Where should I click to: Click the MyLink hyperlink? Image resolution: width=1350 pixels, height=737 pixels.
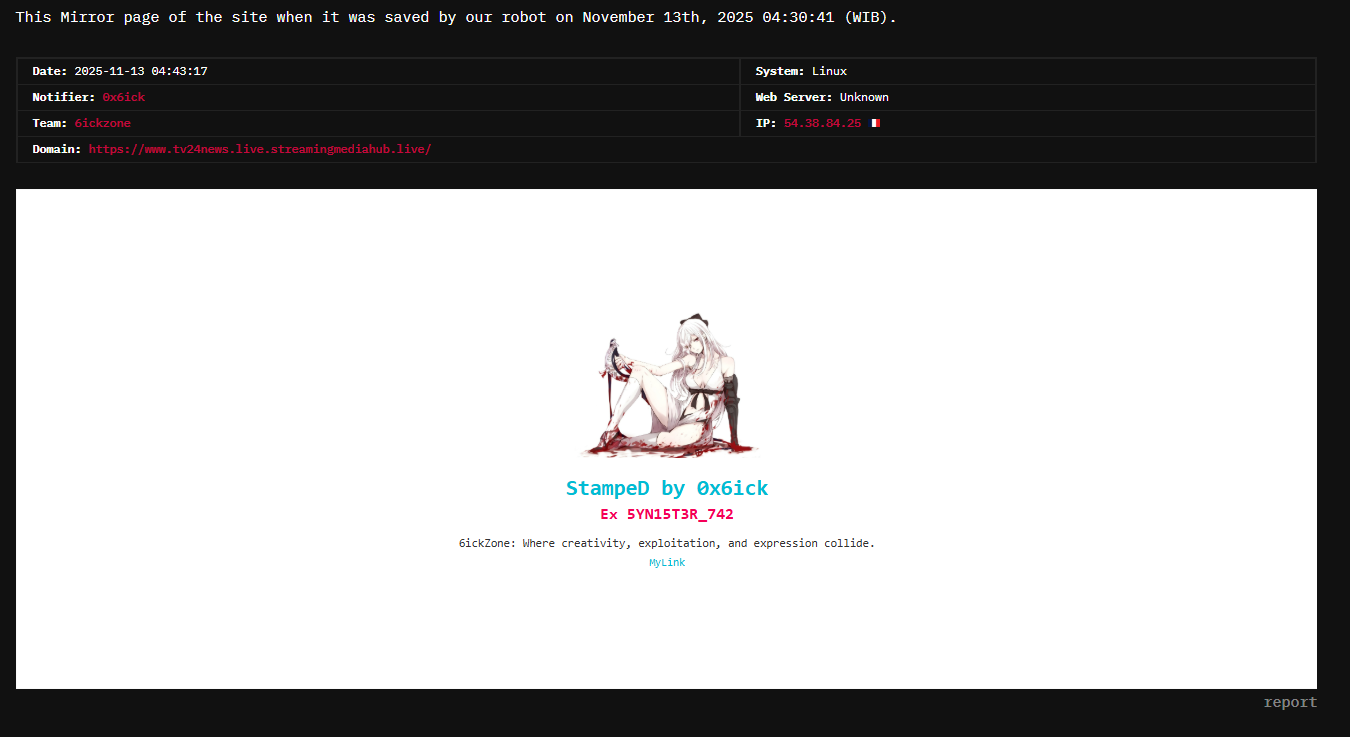(667, 563)
